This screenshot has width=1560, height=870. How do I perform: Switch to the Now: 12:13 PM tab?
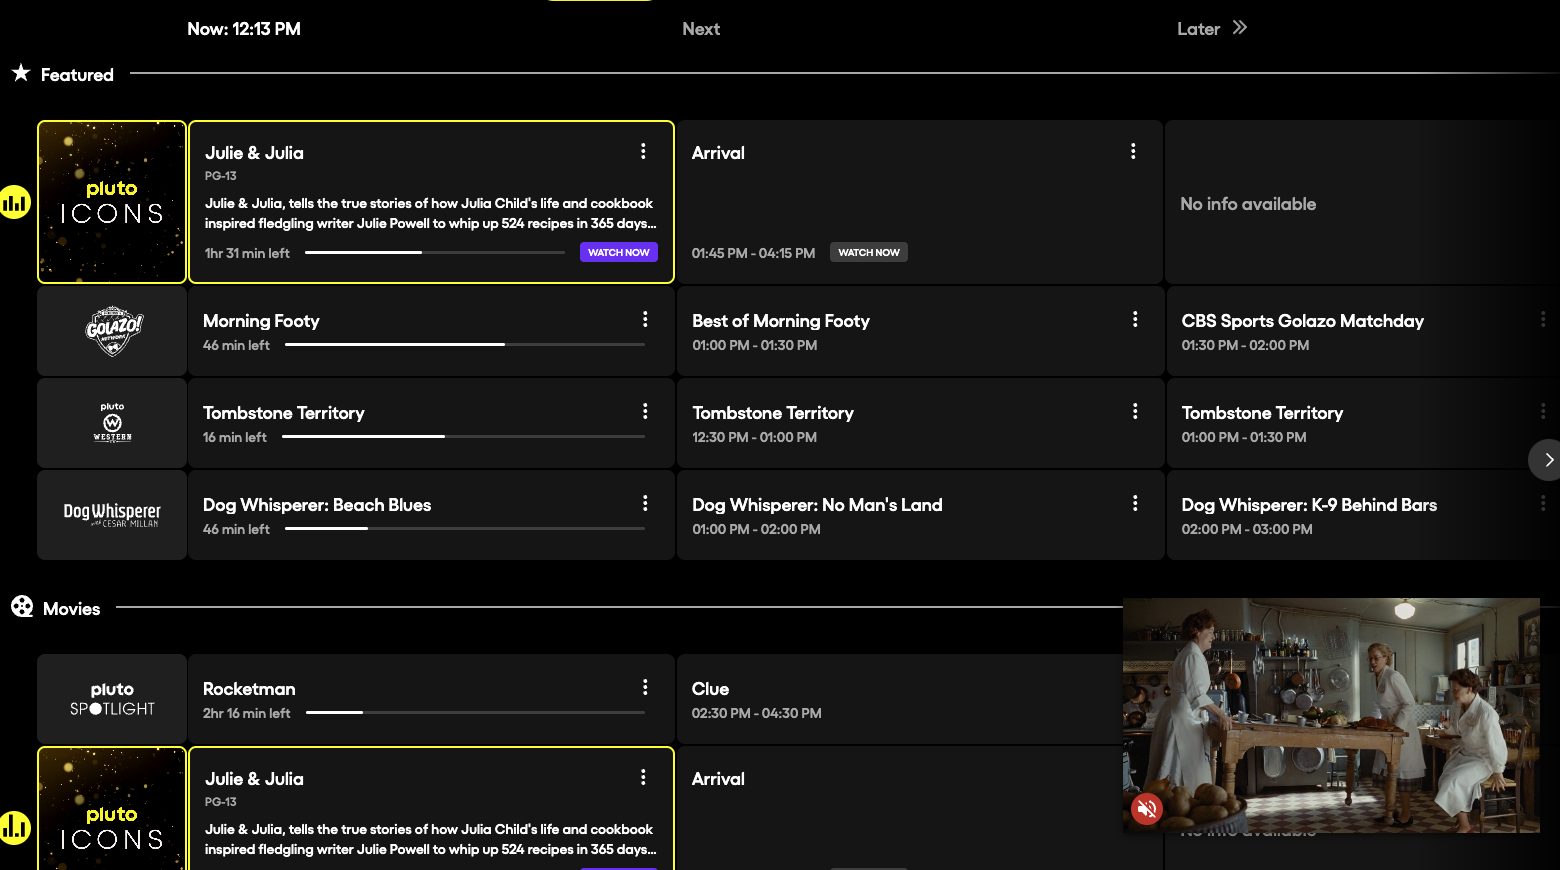click(x=244, y=29)
